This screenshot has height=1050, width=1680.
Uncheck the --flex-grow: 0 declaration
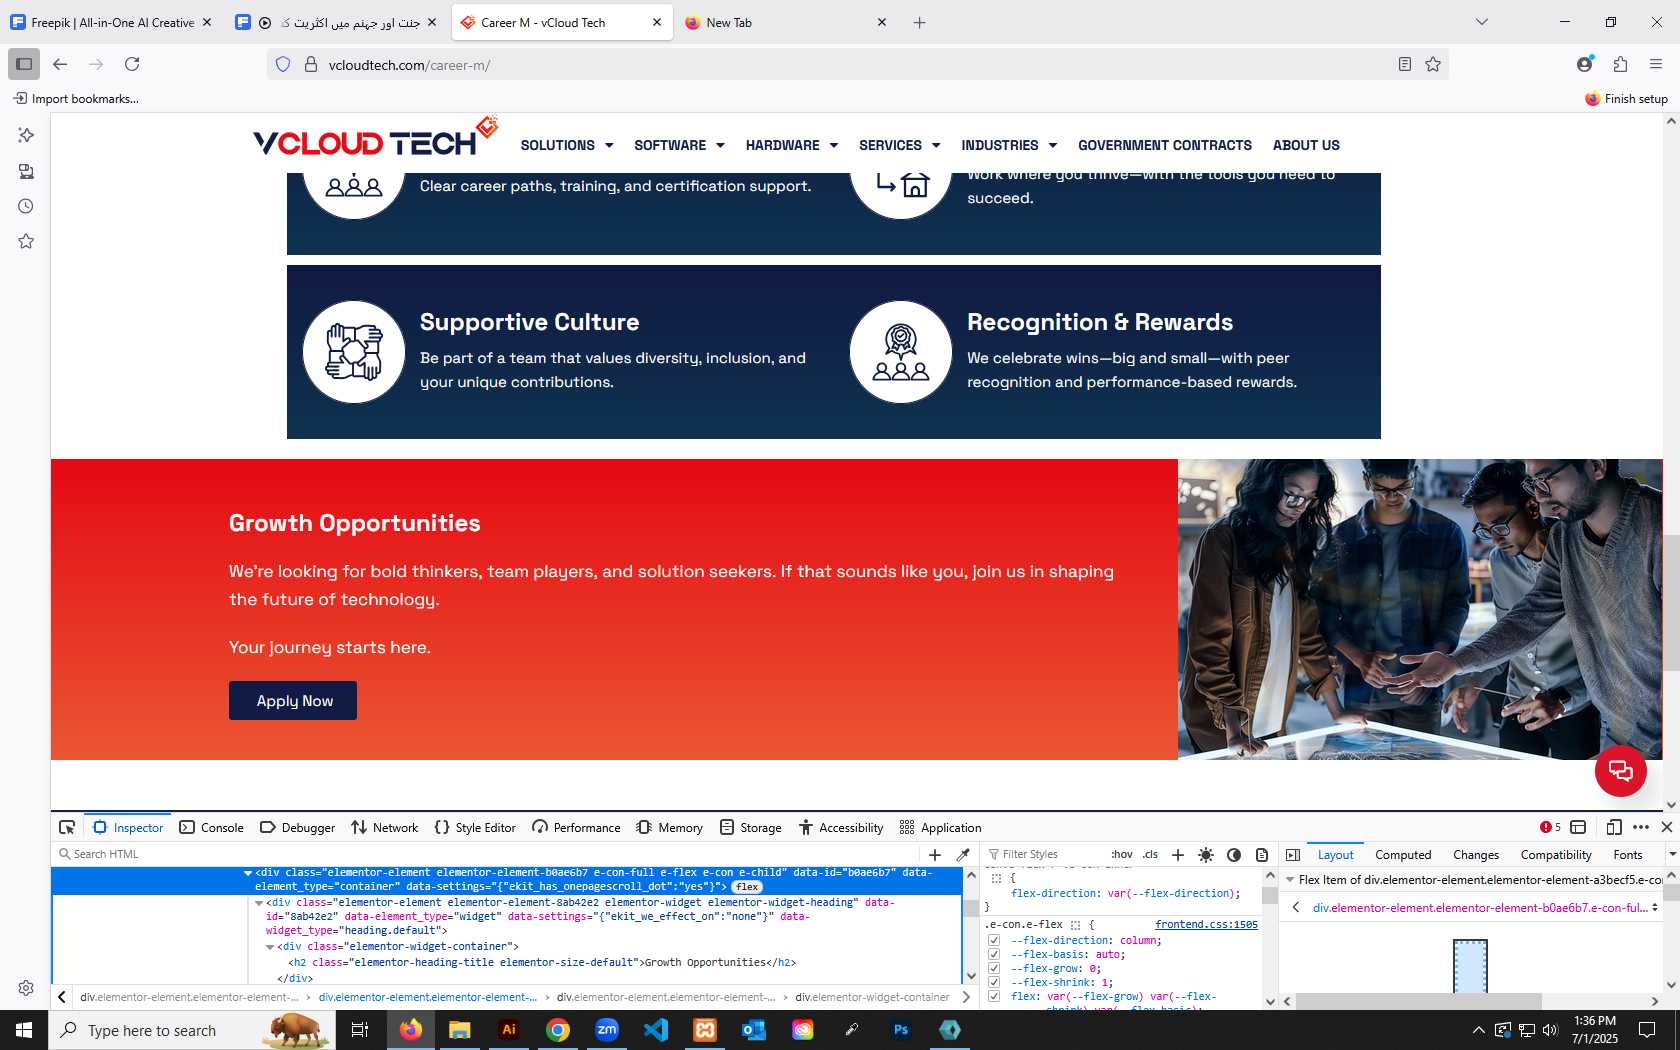click(x=994, y=968)
